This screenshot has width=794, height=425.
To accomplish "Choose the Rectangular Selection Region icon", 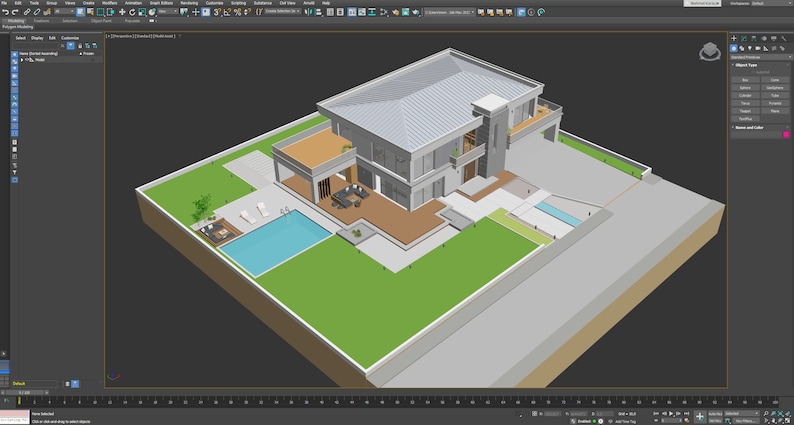I will tap(101, 12).
